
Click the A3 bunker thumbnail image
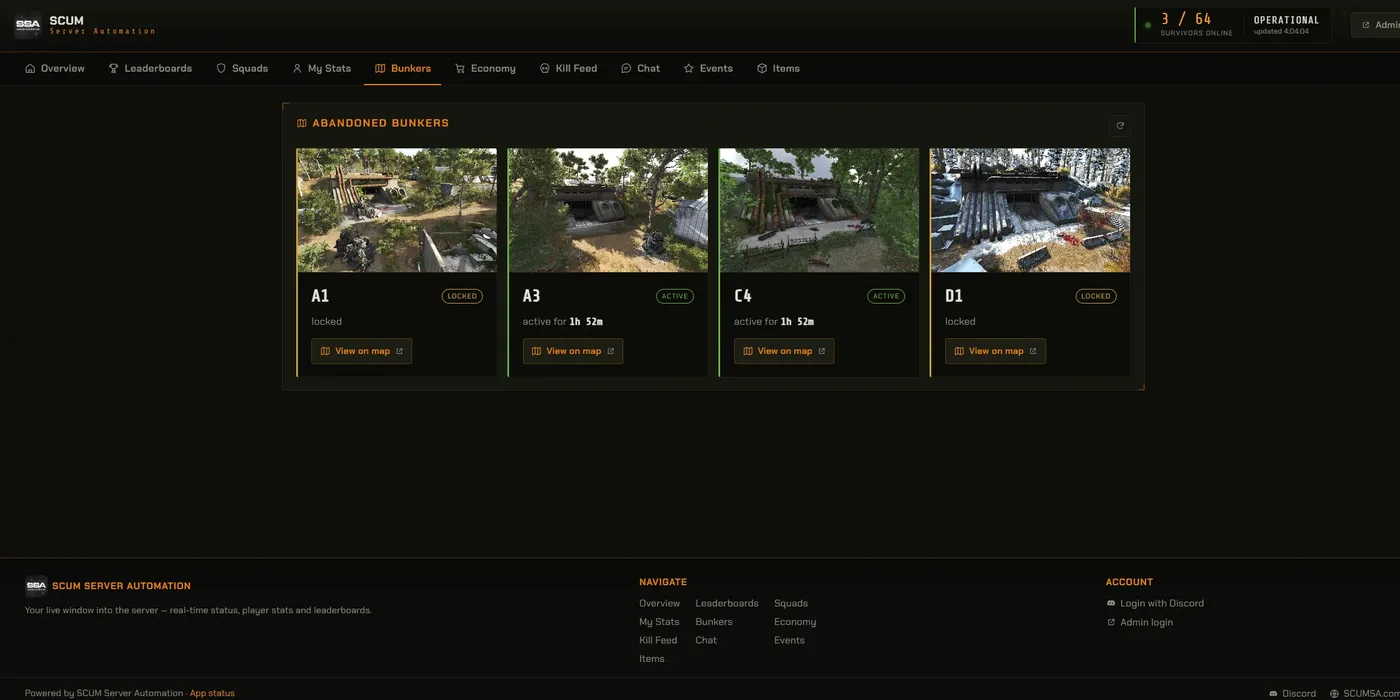[x=608, y=210]
